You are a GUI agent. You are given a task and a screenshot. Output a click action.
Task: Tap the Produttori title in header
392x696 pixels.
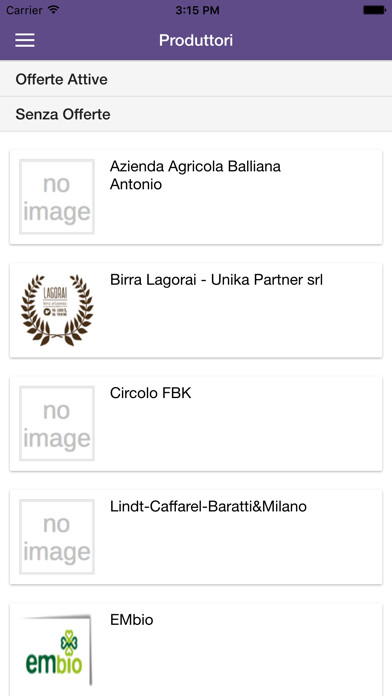coord(196,40)
